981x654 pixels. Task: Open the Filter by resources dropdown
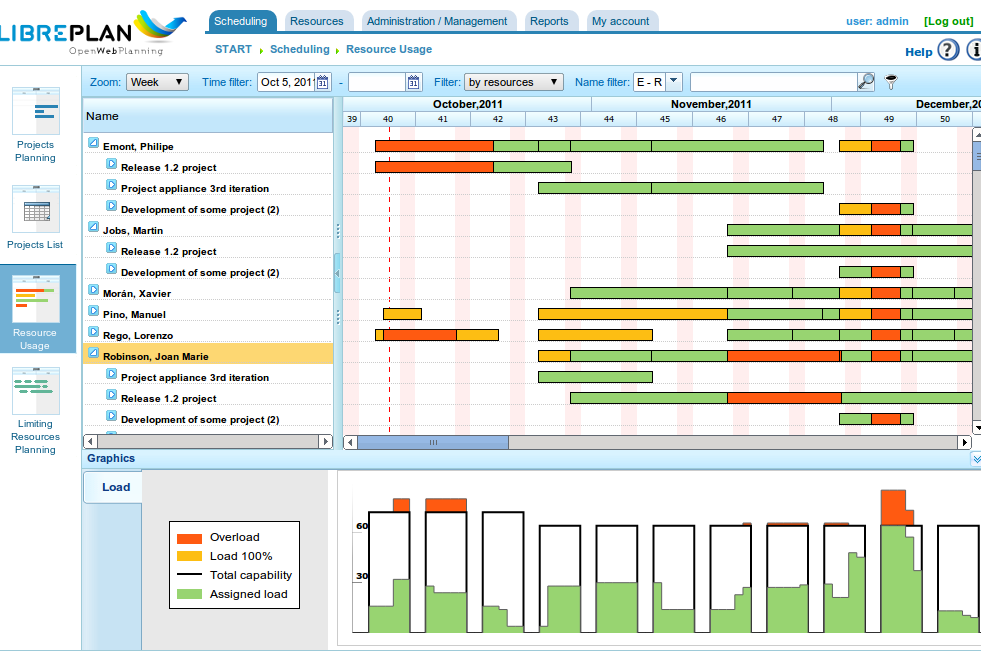[514, 82]
